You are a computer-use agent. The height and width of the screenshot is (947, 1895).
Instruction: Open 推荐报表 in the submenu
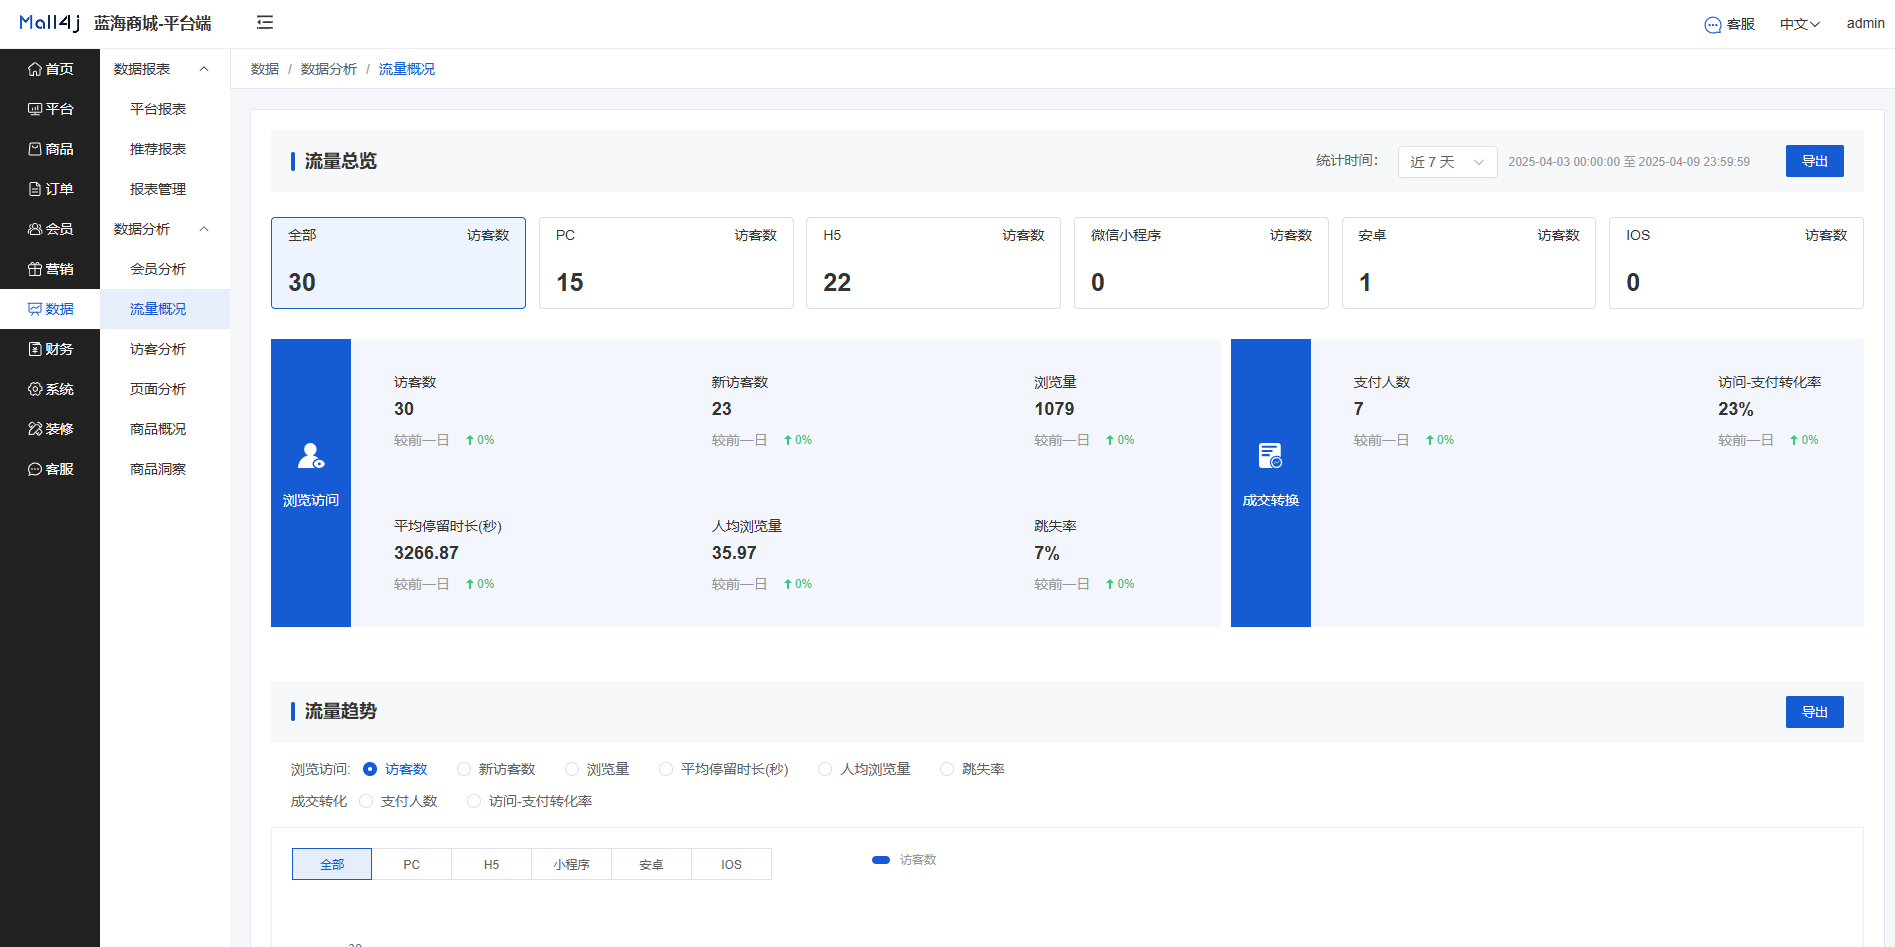click(x=165, y=149)
